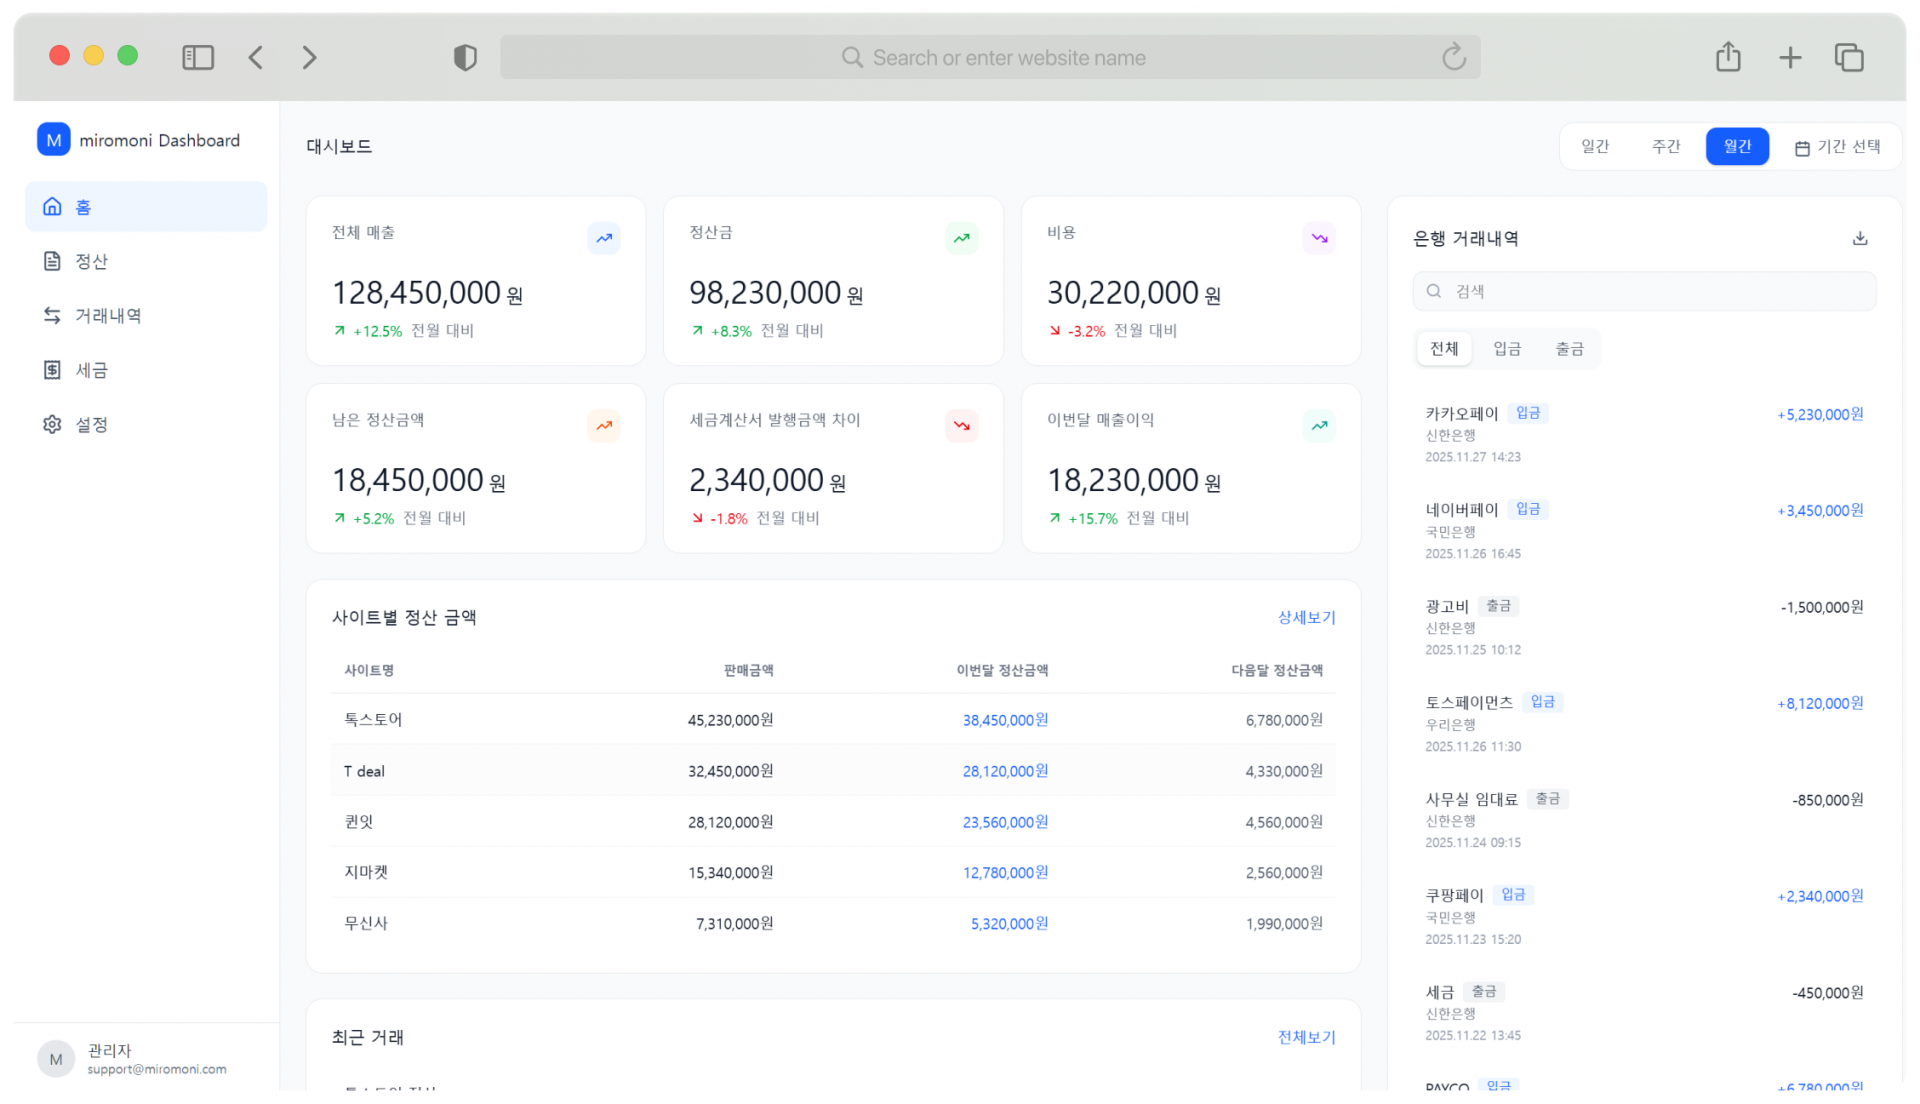Open the 기간 선택 date picker
The image size is (1920, 1104).
click(1838, 147)
